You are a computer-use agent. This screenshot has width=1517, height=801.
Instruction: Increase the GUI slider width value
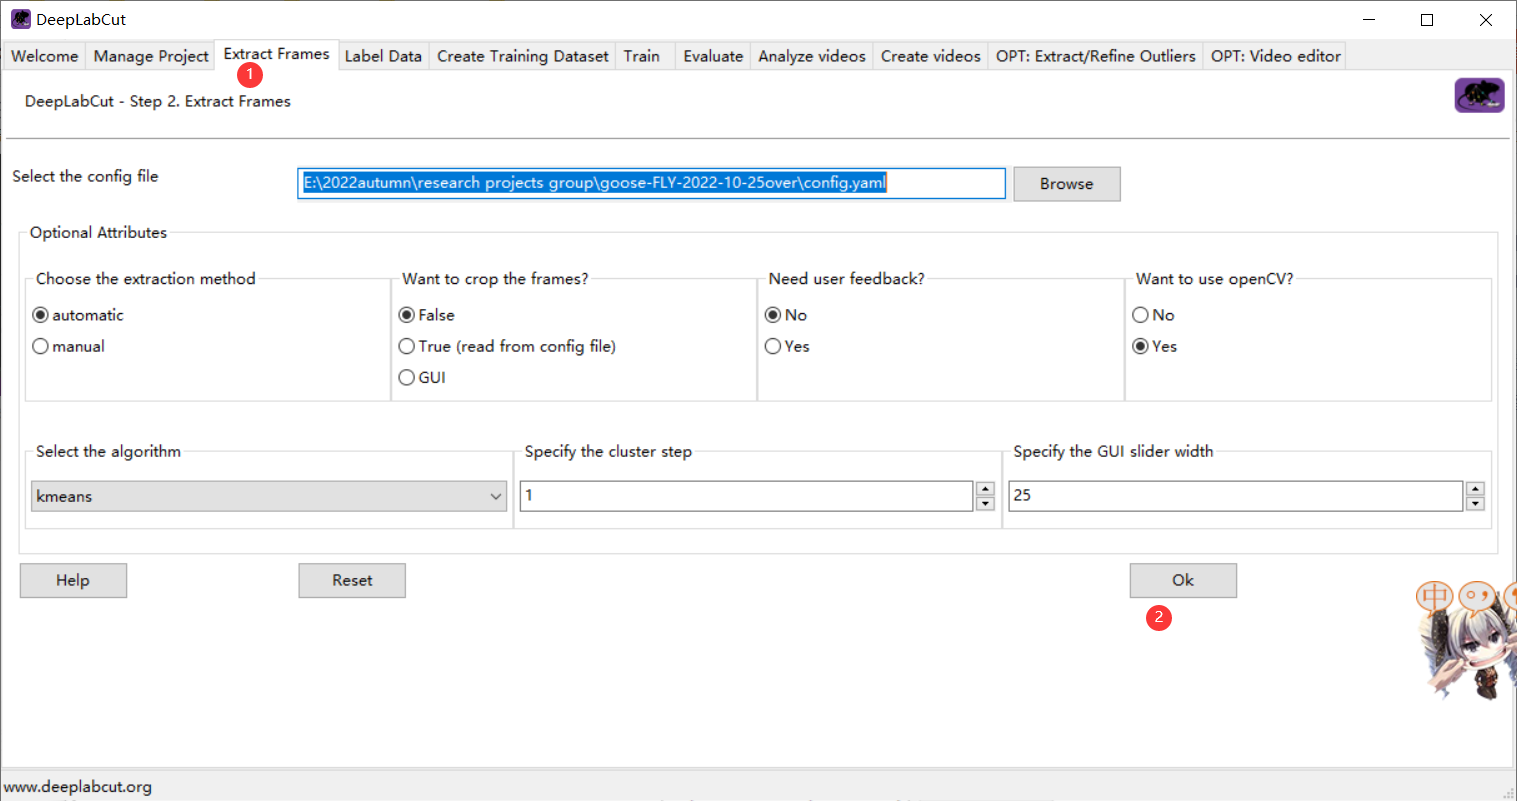[x=1475, y=489]
